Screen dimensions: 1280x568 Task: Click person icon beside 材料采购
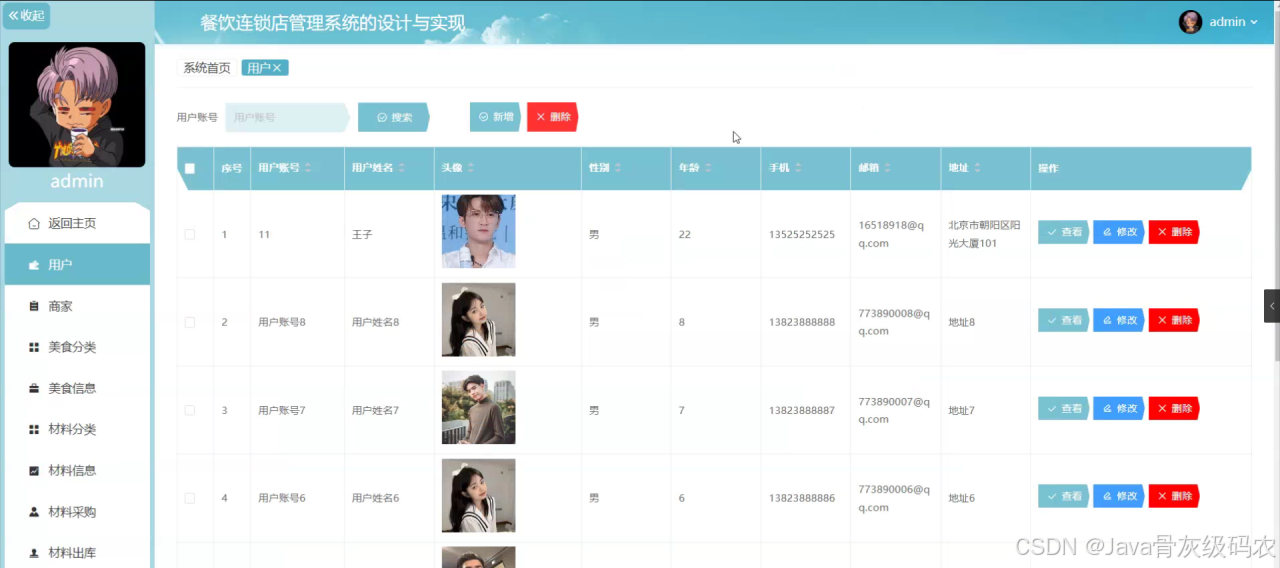tap(34, 511)
